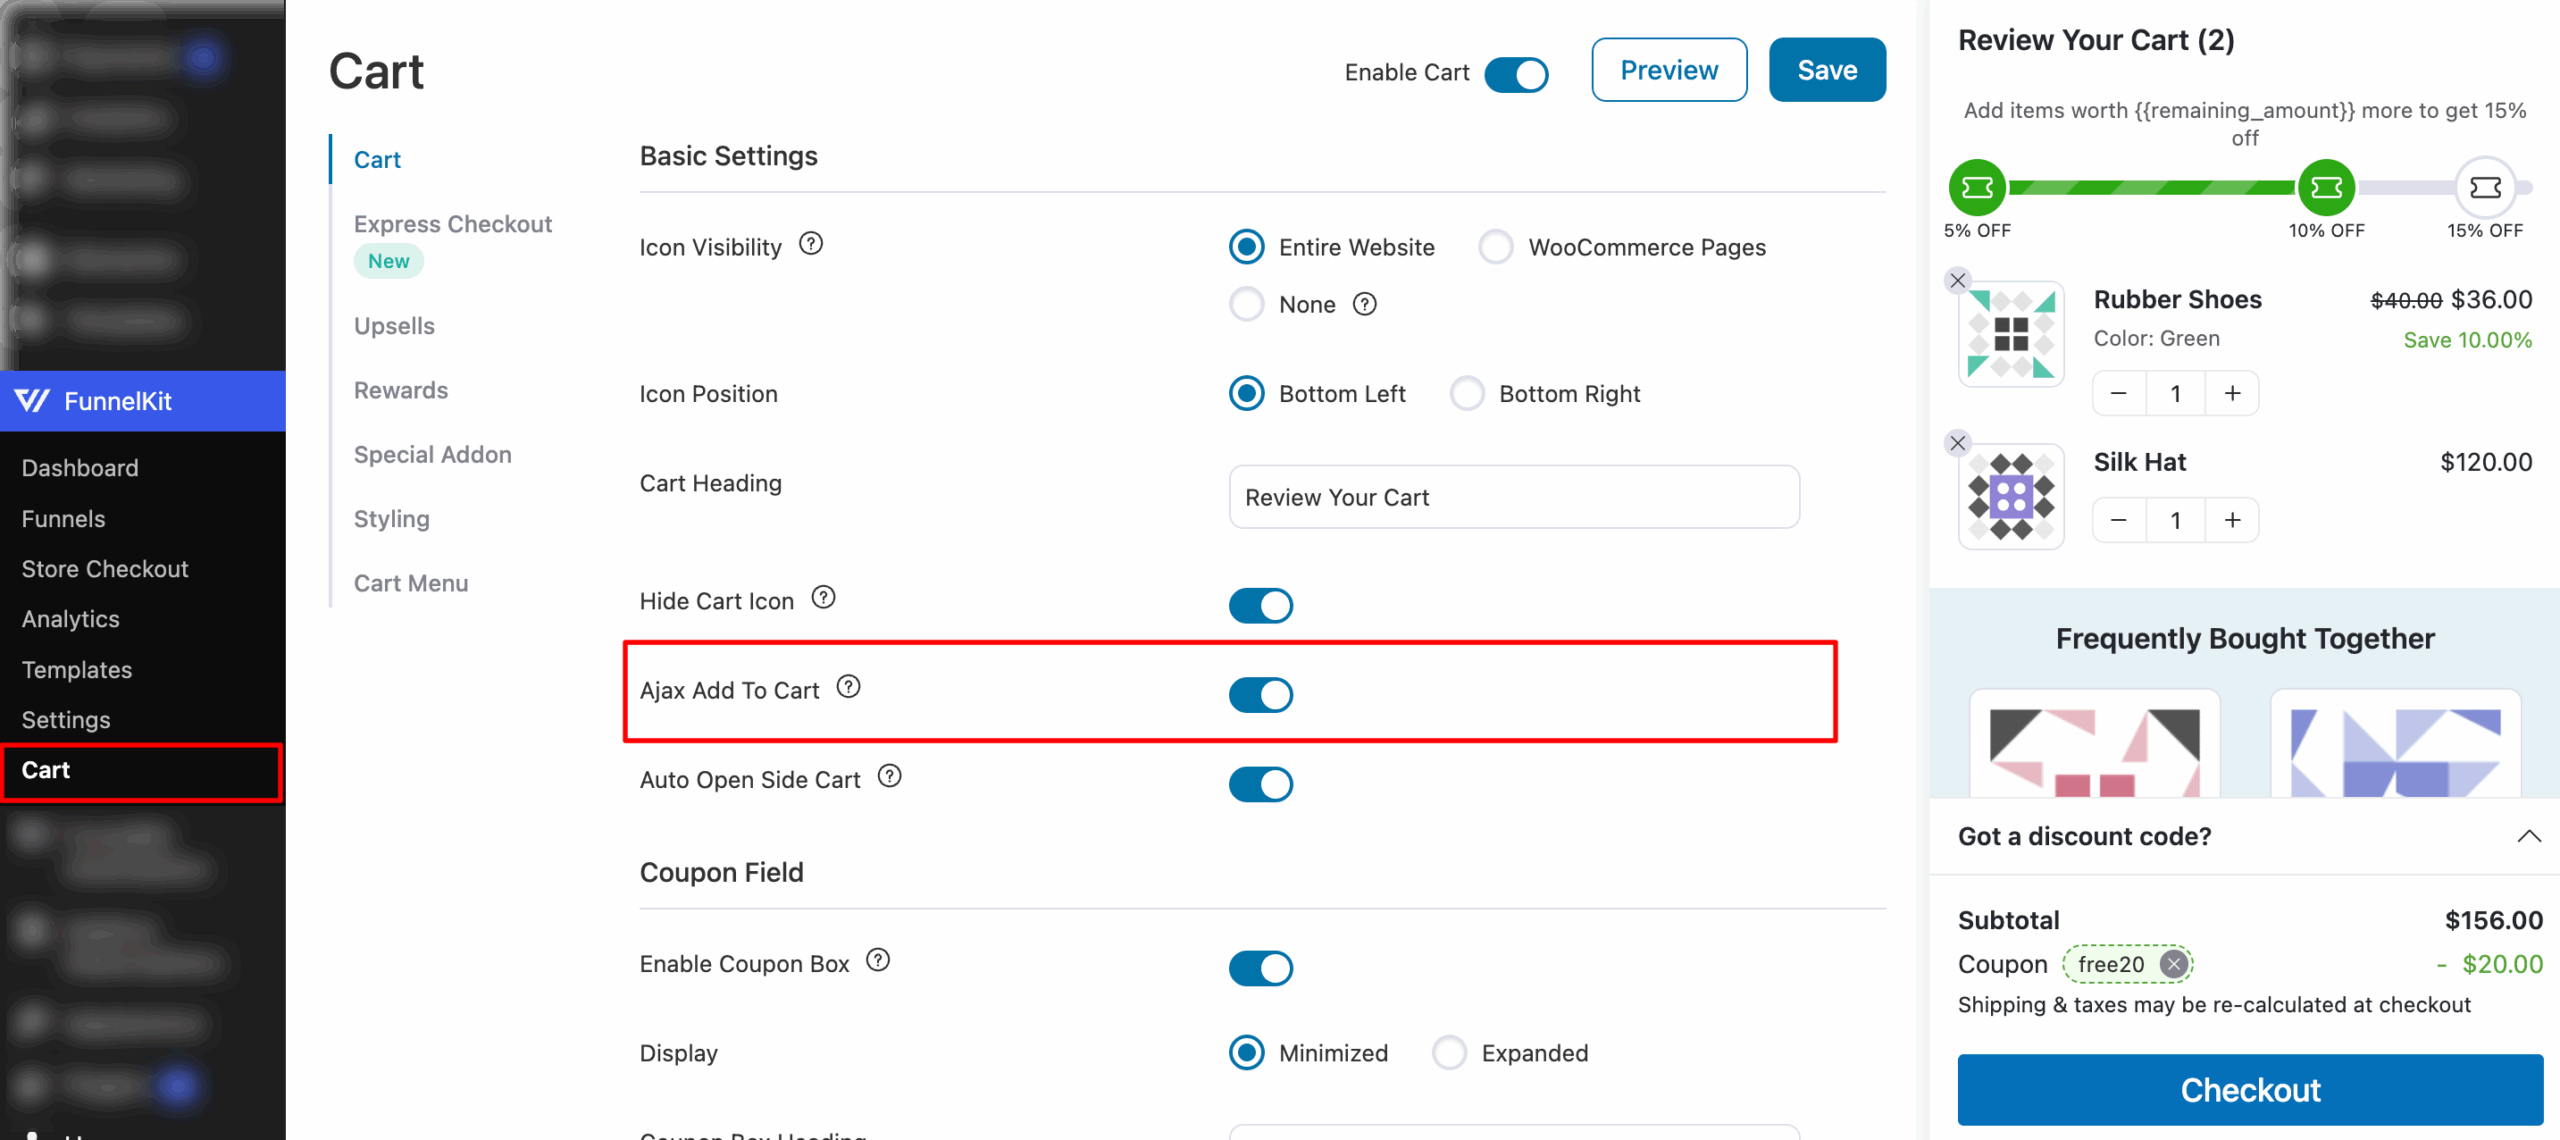Click the Preview button

point(1669,70)
